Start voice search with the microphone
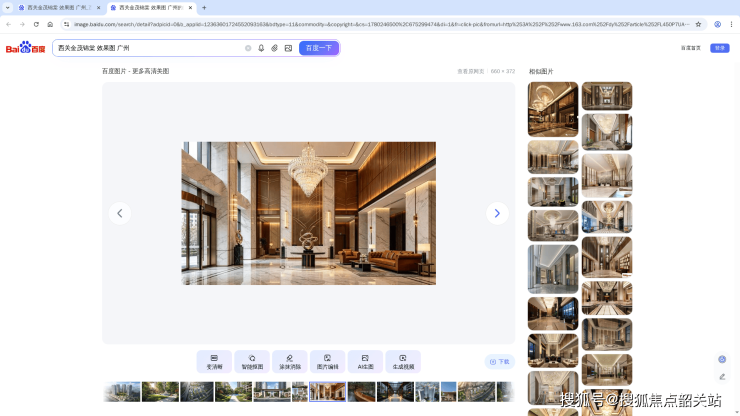The image size is (740, 416). point(261,48)
